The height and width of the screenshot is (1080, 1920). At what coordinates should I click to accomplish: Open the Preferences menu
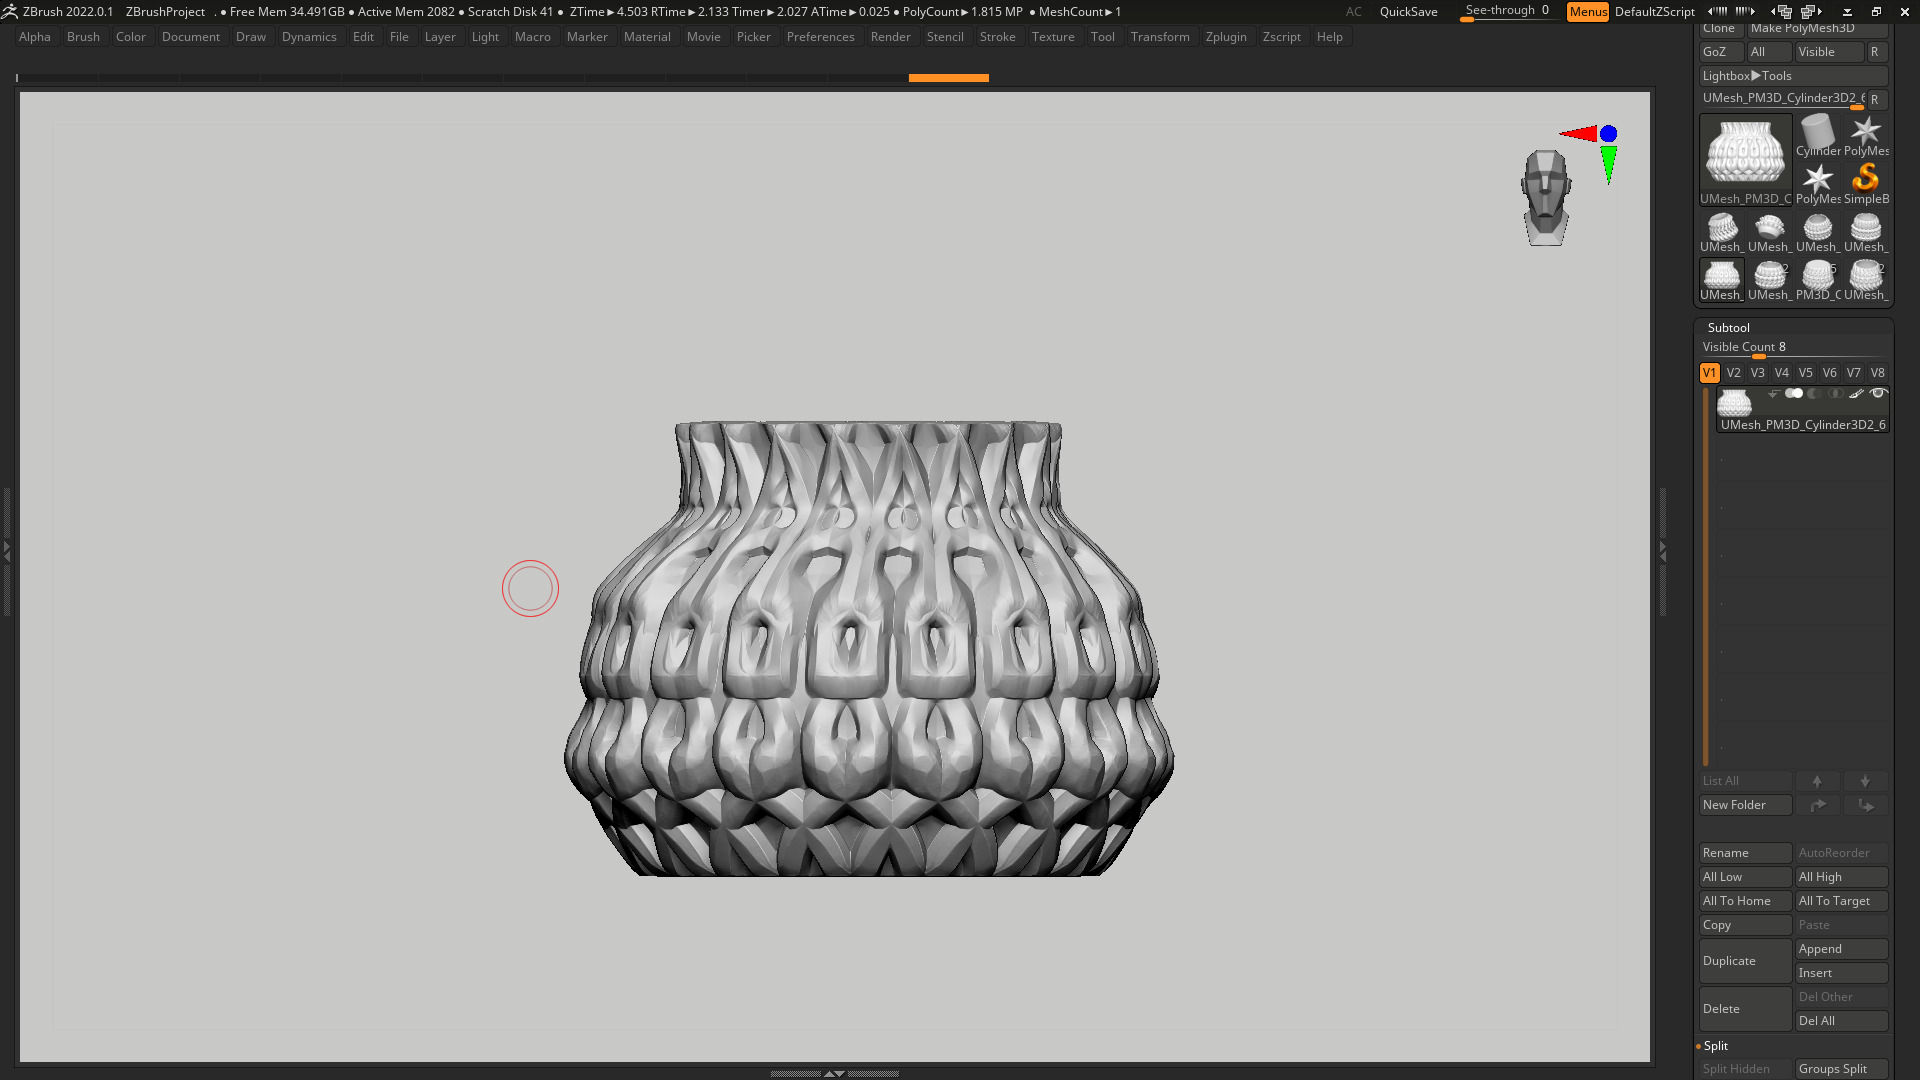tap(820, 37)
